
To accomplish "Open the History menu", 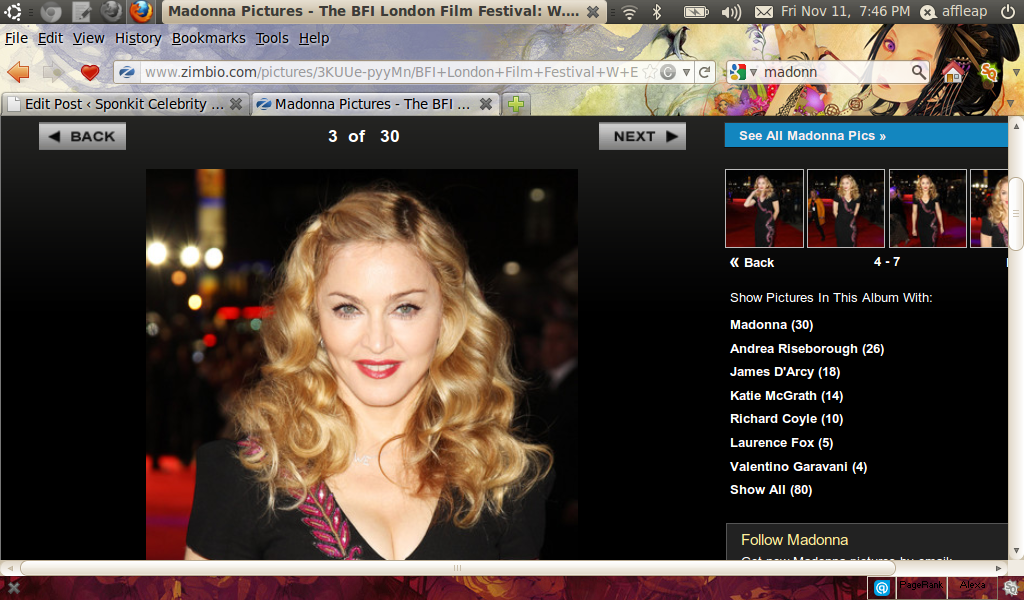I will tap(138, 39).
